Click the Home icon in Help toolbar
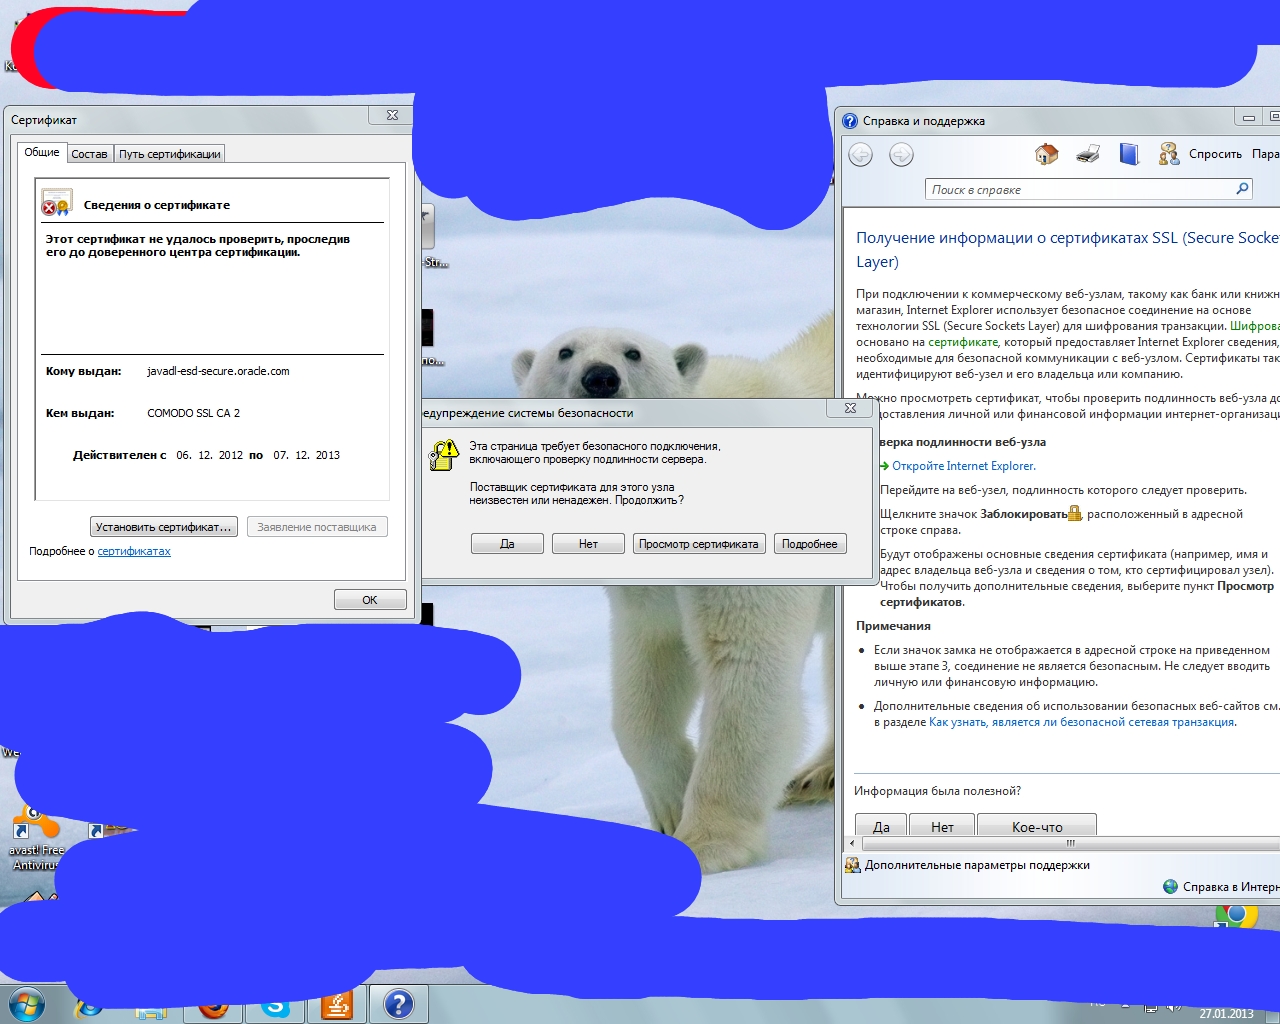This screenshot has width=1280, height=1024. [x=1046, y=154]
